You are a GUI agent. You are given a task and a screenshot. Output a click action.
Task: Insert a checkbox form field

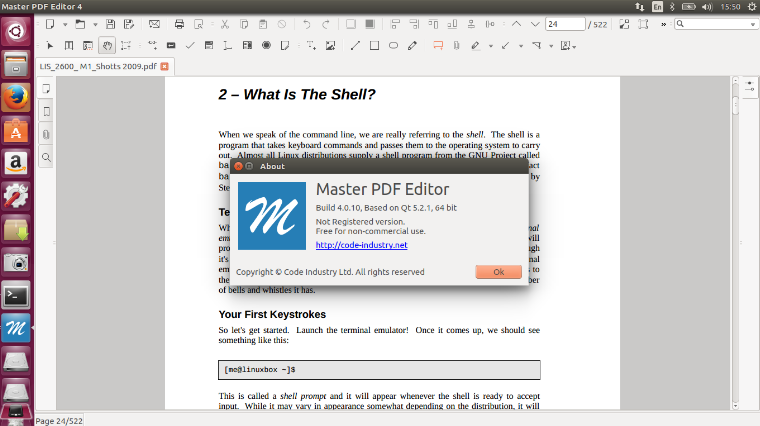click(x=190, y=46)
